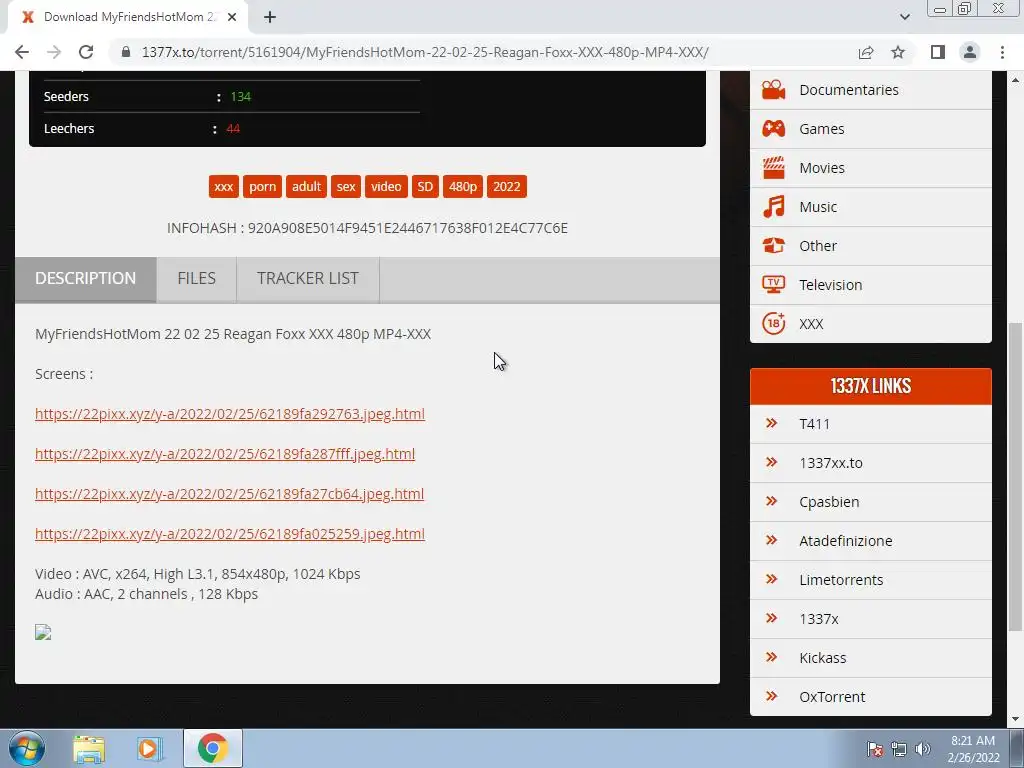Viewport: 1024px width, 768px height.
Task: Click the '480p' tag
Action: 462,187
